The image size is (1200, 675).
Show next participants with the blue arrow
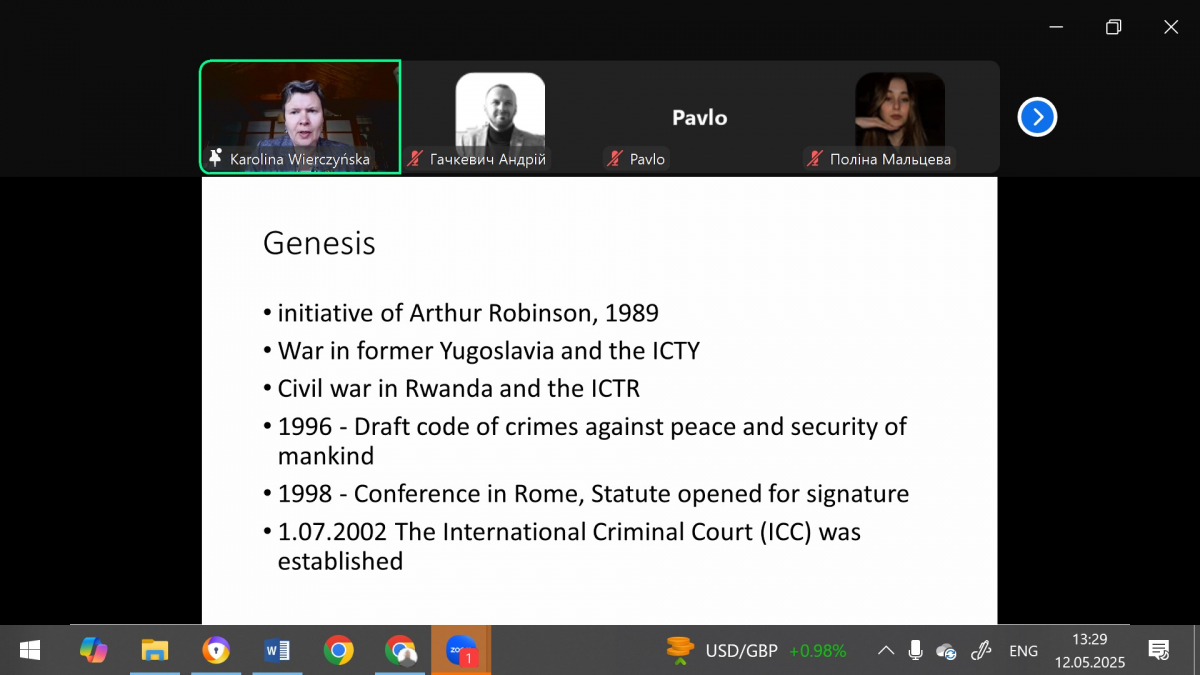(1037, 117)
